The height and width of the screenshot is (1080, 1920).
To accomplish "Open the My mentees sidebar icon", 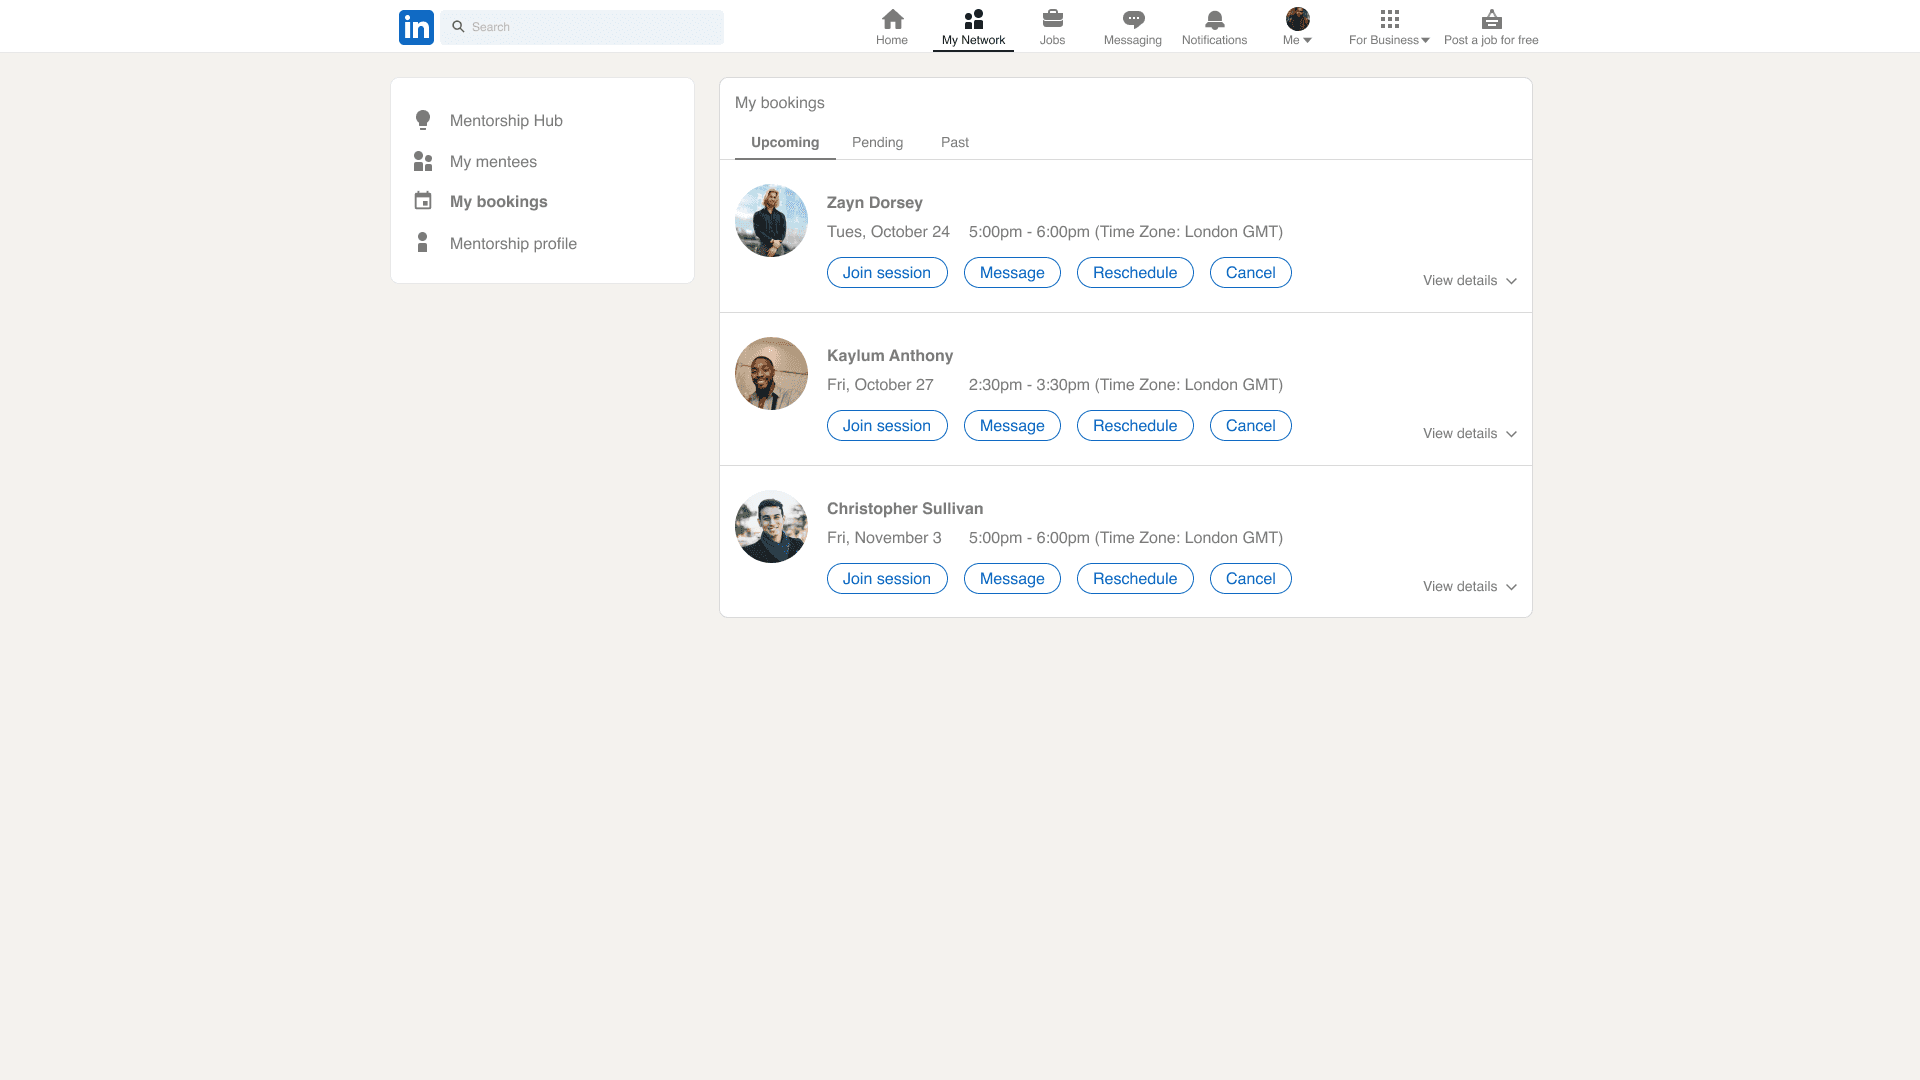I will tap(423, 161).
